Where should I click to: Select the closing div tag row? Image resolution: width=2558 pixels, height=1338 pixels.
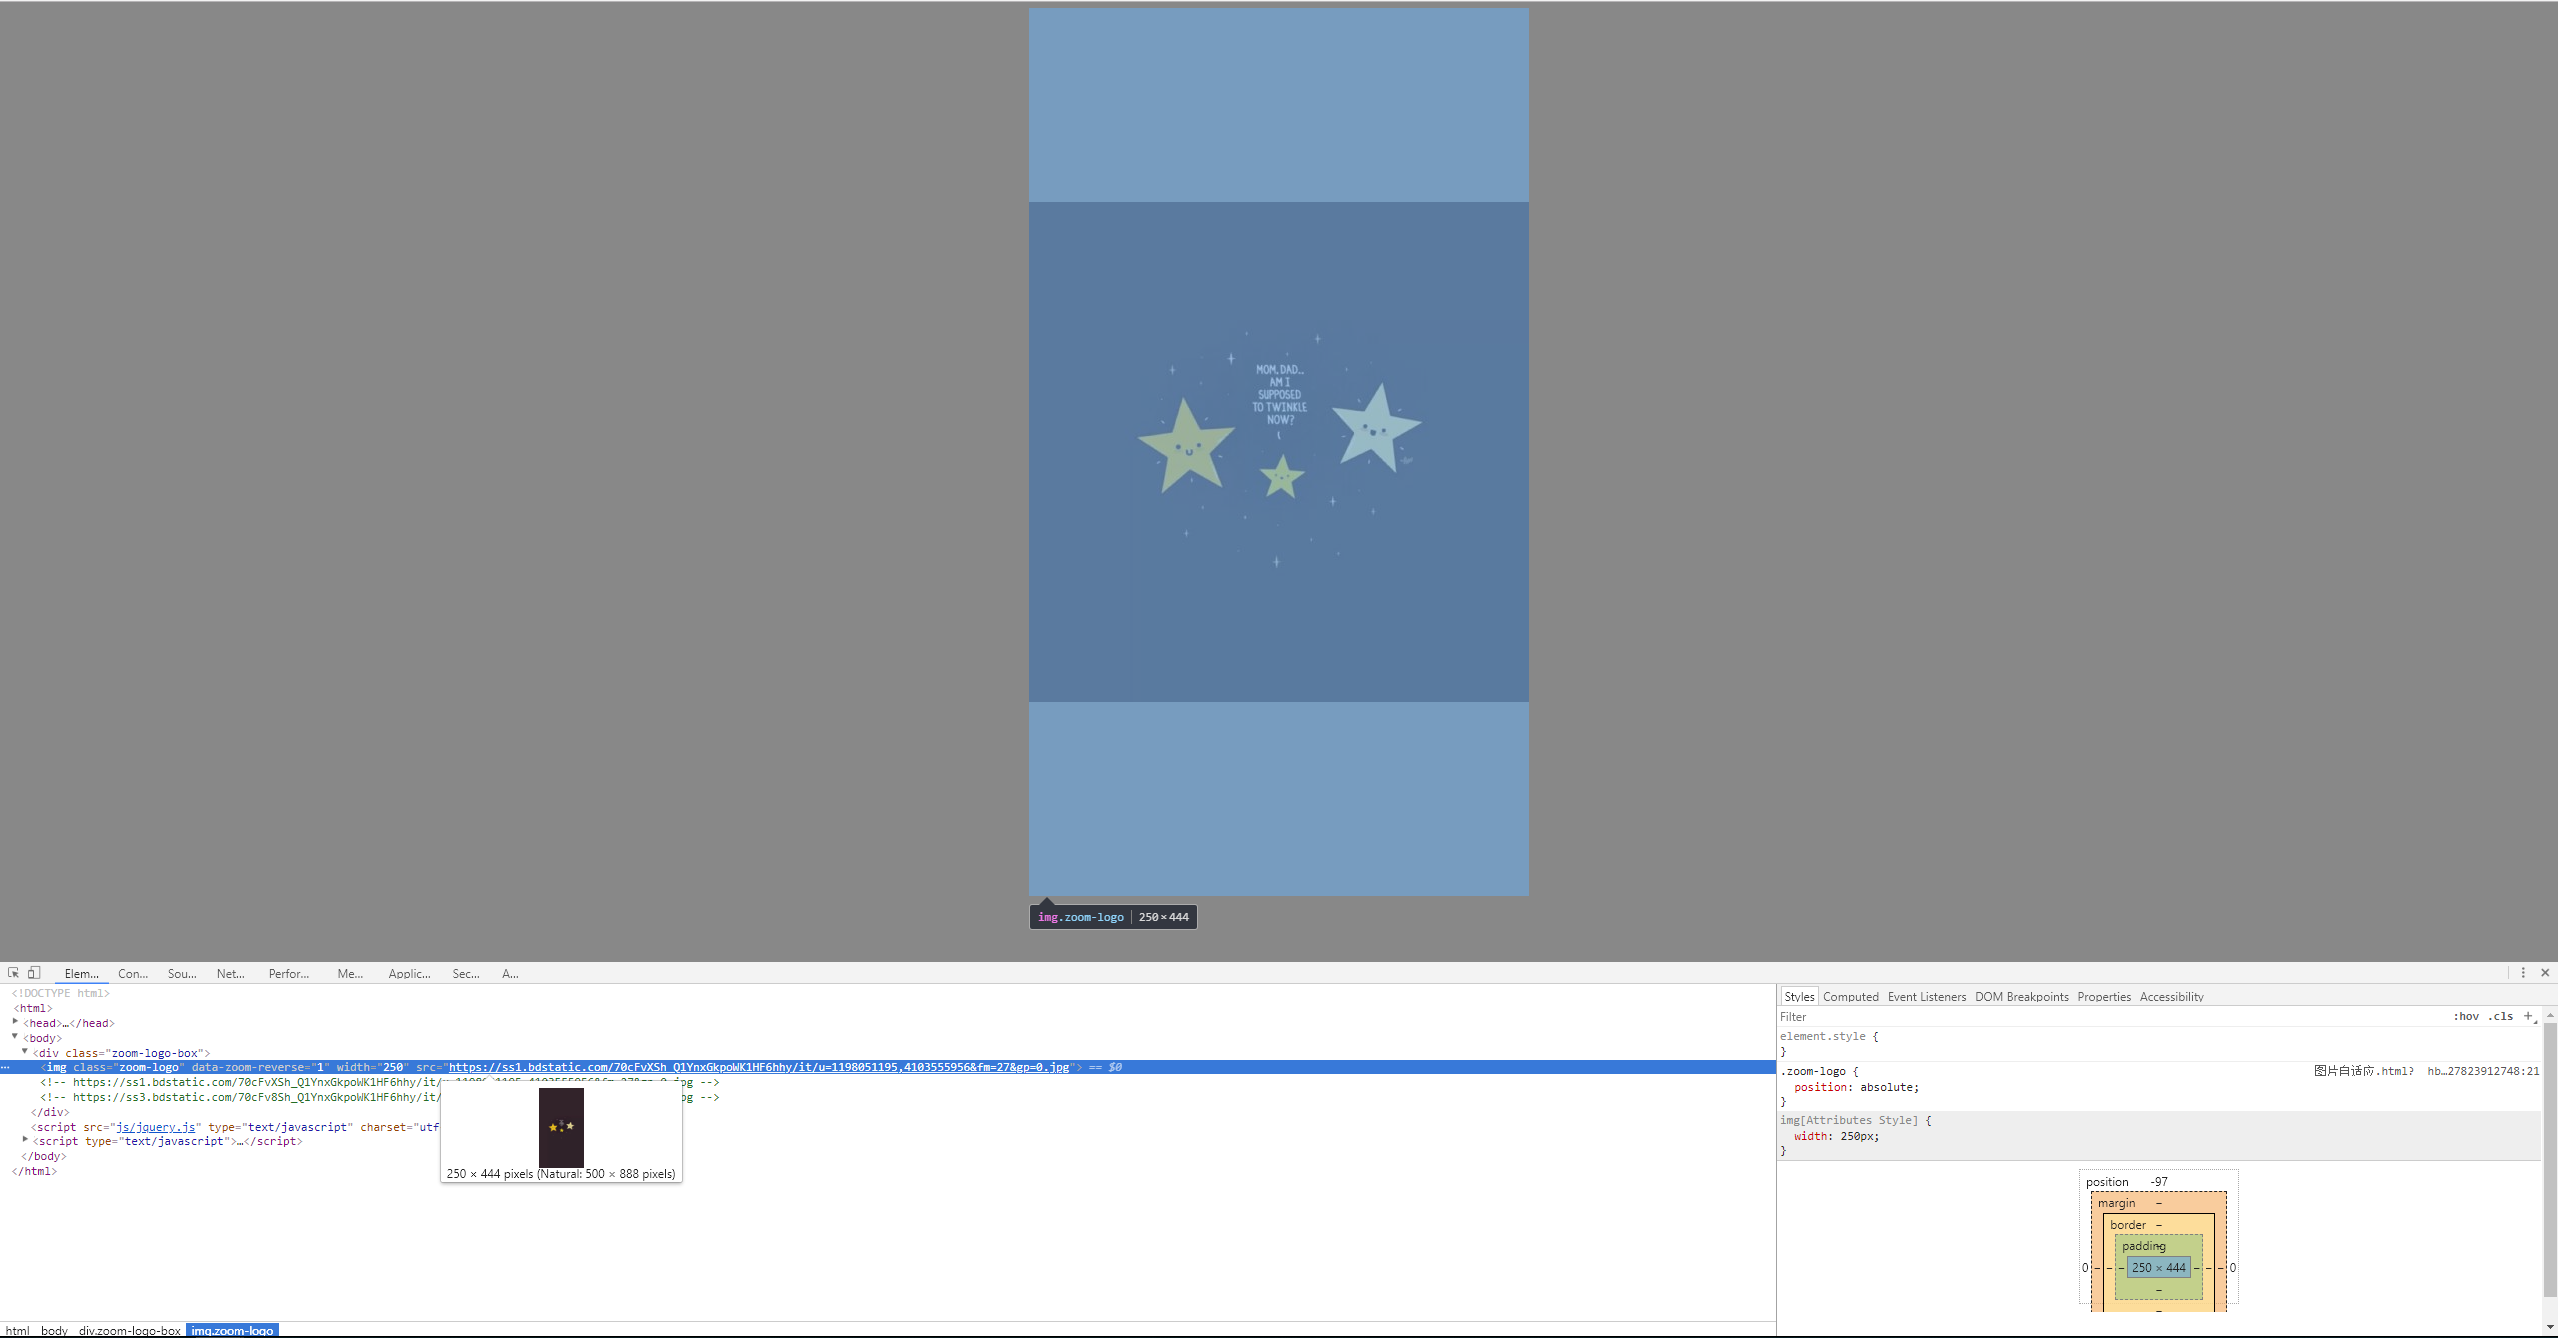(x=50, y=1112)
